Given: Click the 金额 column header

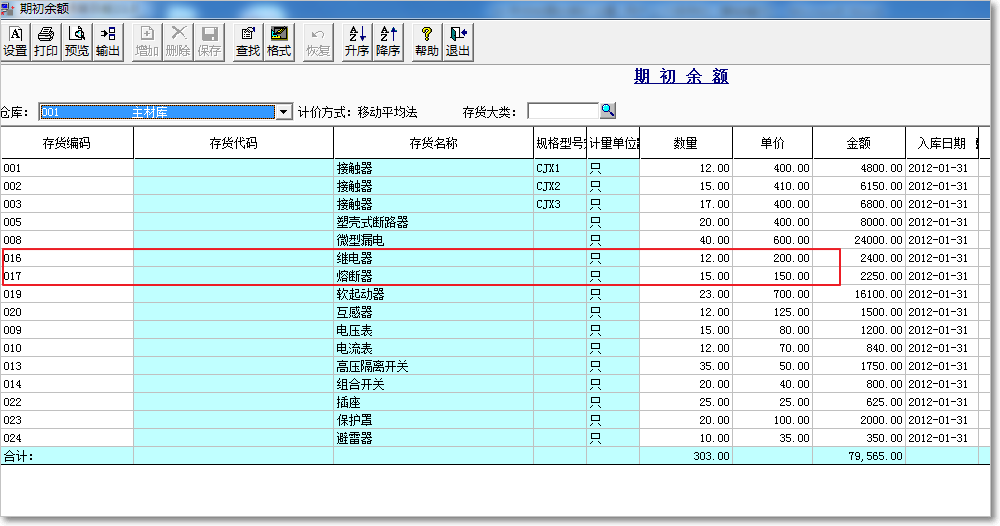Looking at the screenshot, I should [858, 143].
